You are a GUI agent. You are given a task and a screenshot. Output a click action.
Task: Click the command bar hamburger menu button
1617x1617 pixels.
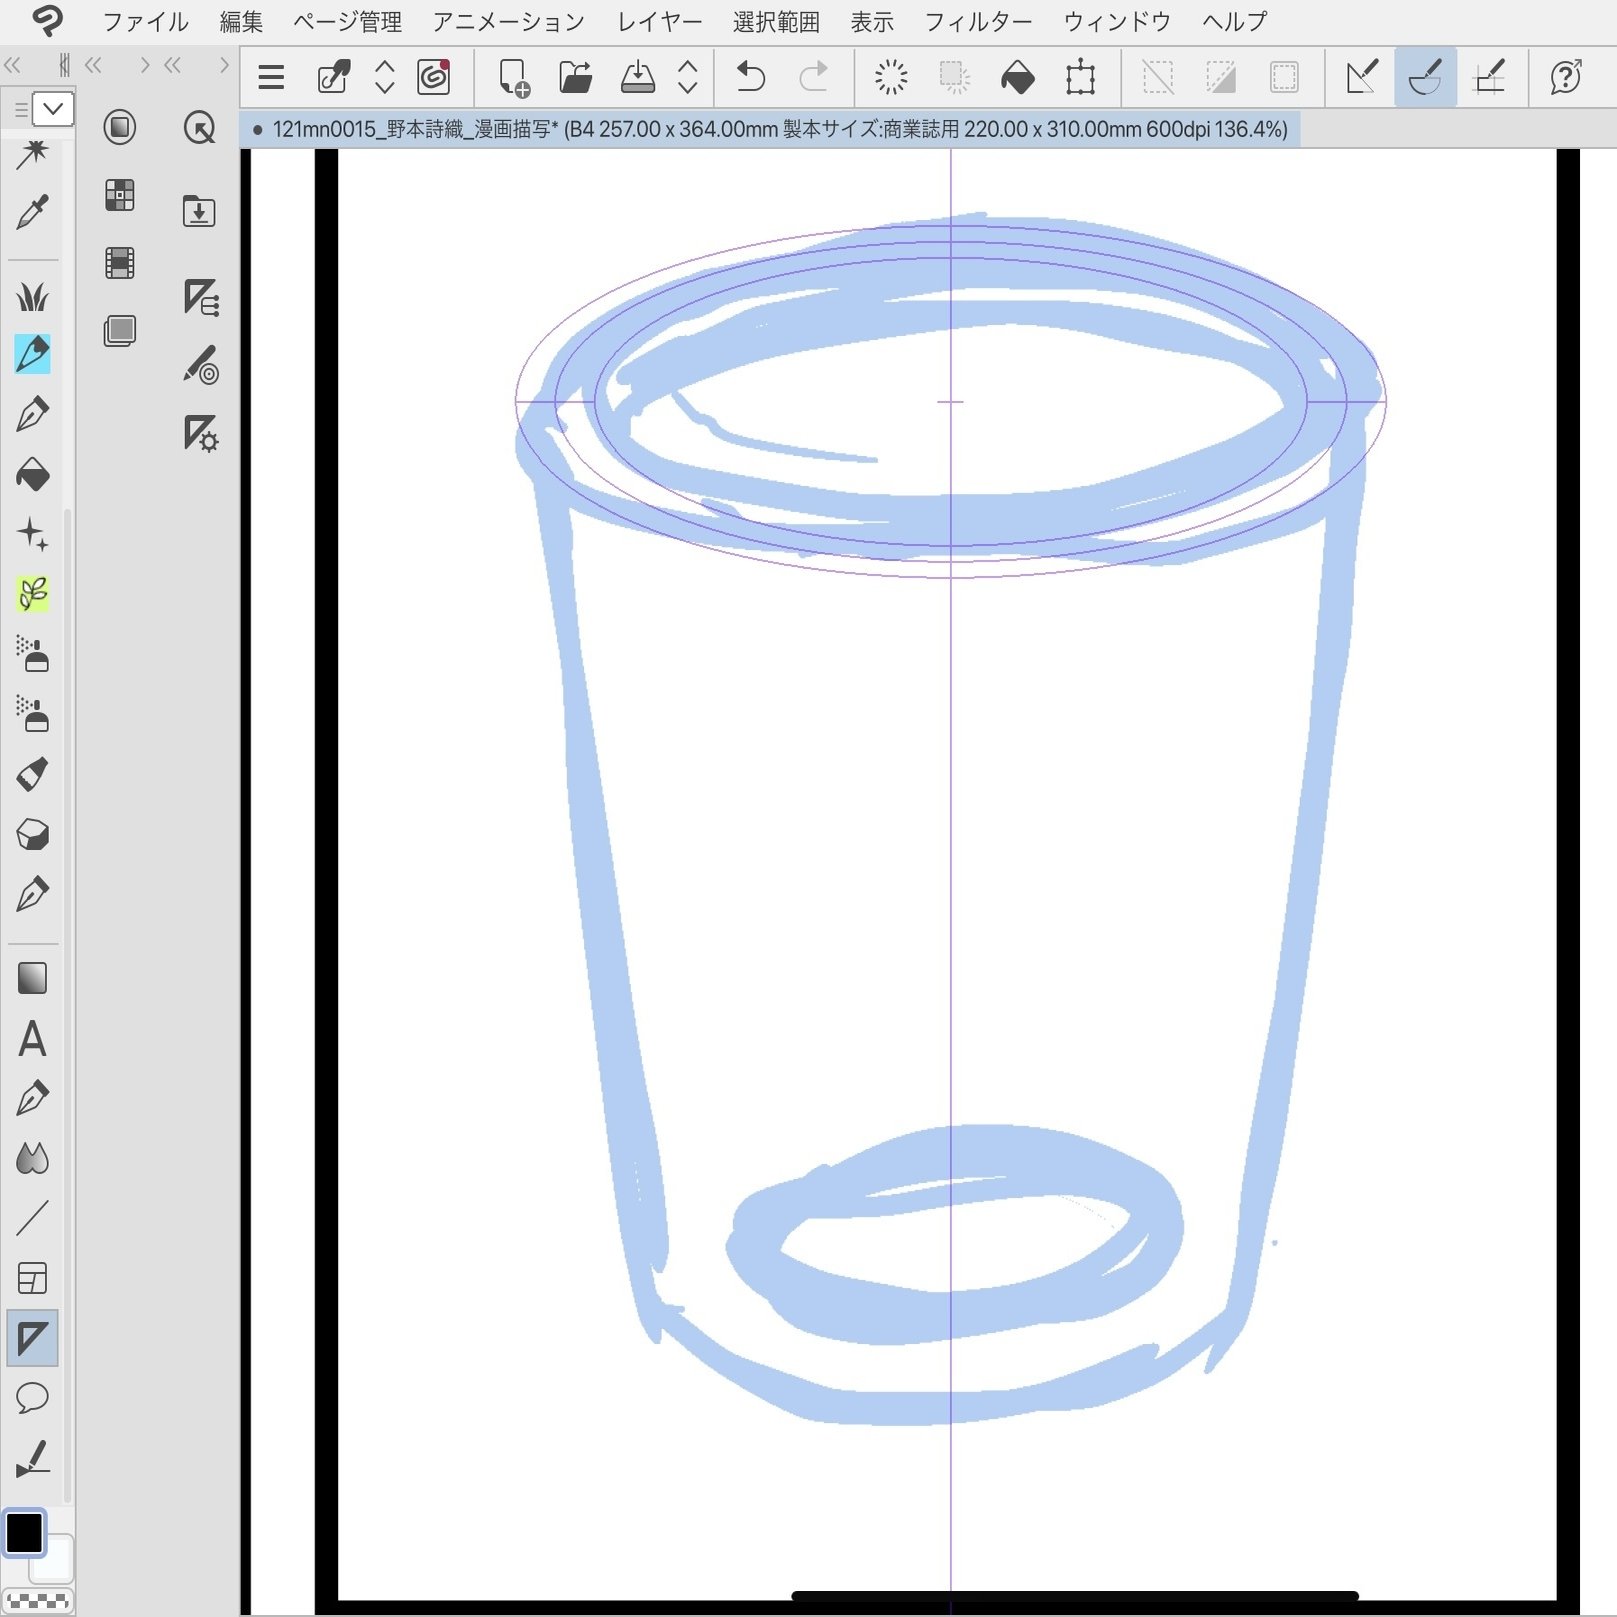click(271, 77)
